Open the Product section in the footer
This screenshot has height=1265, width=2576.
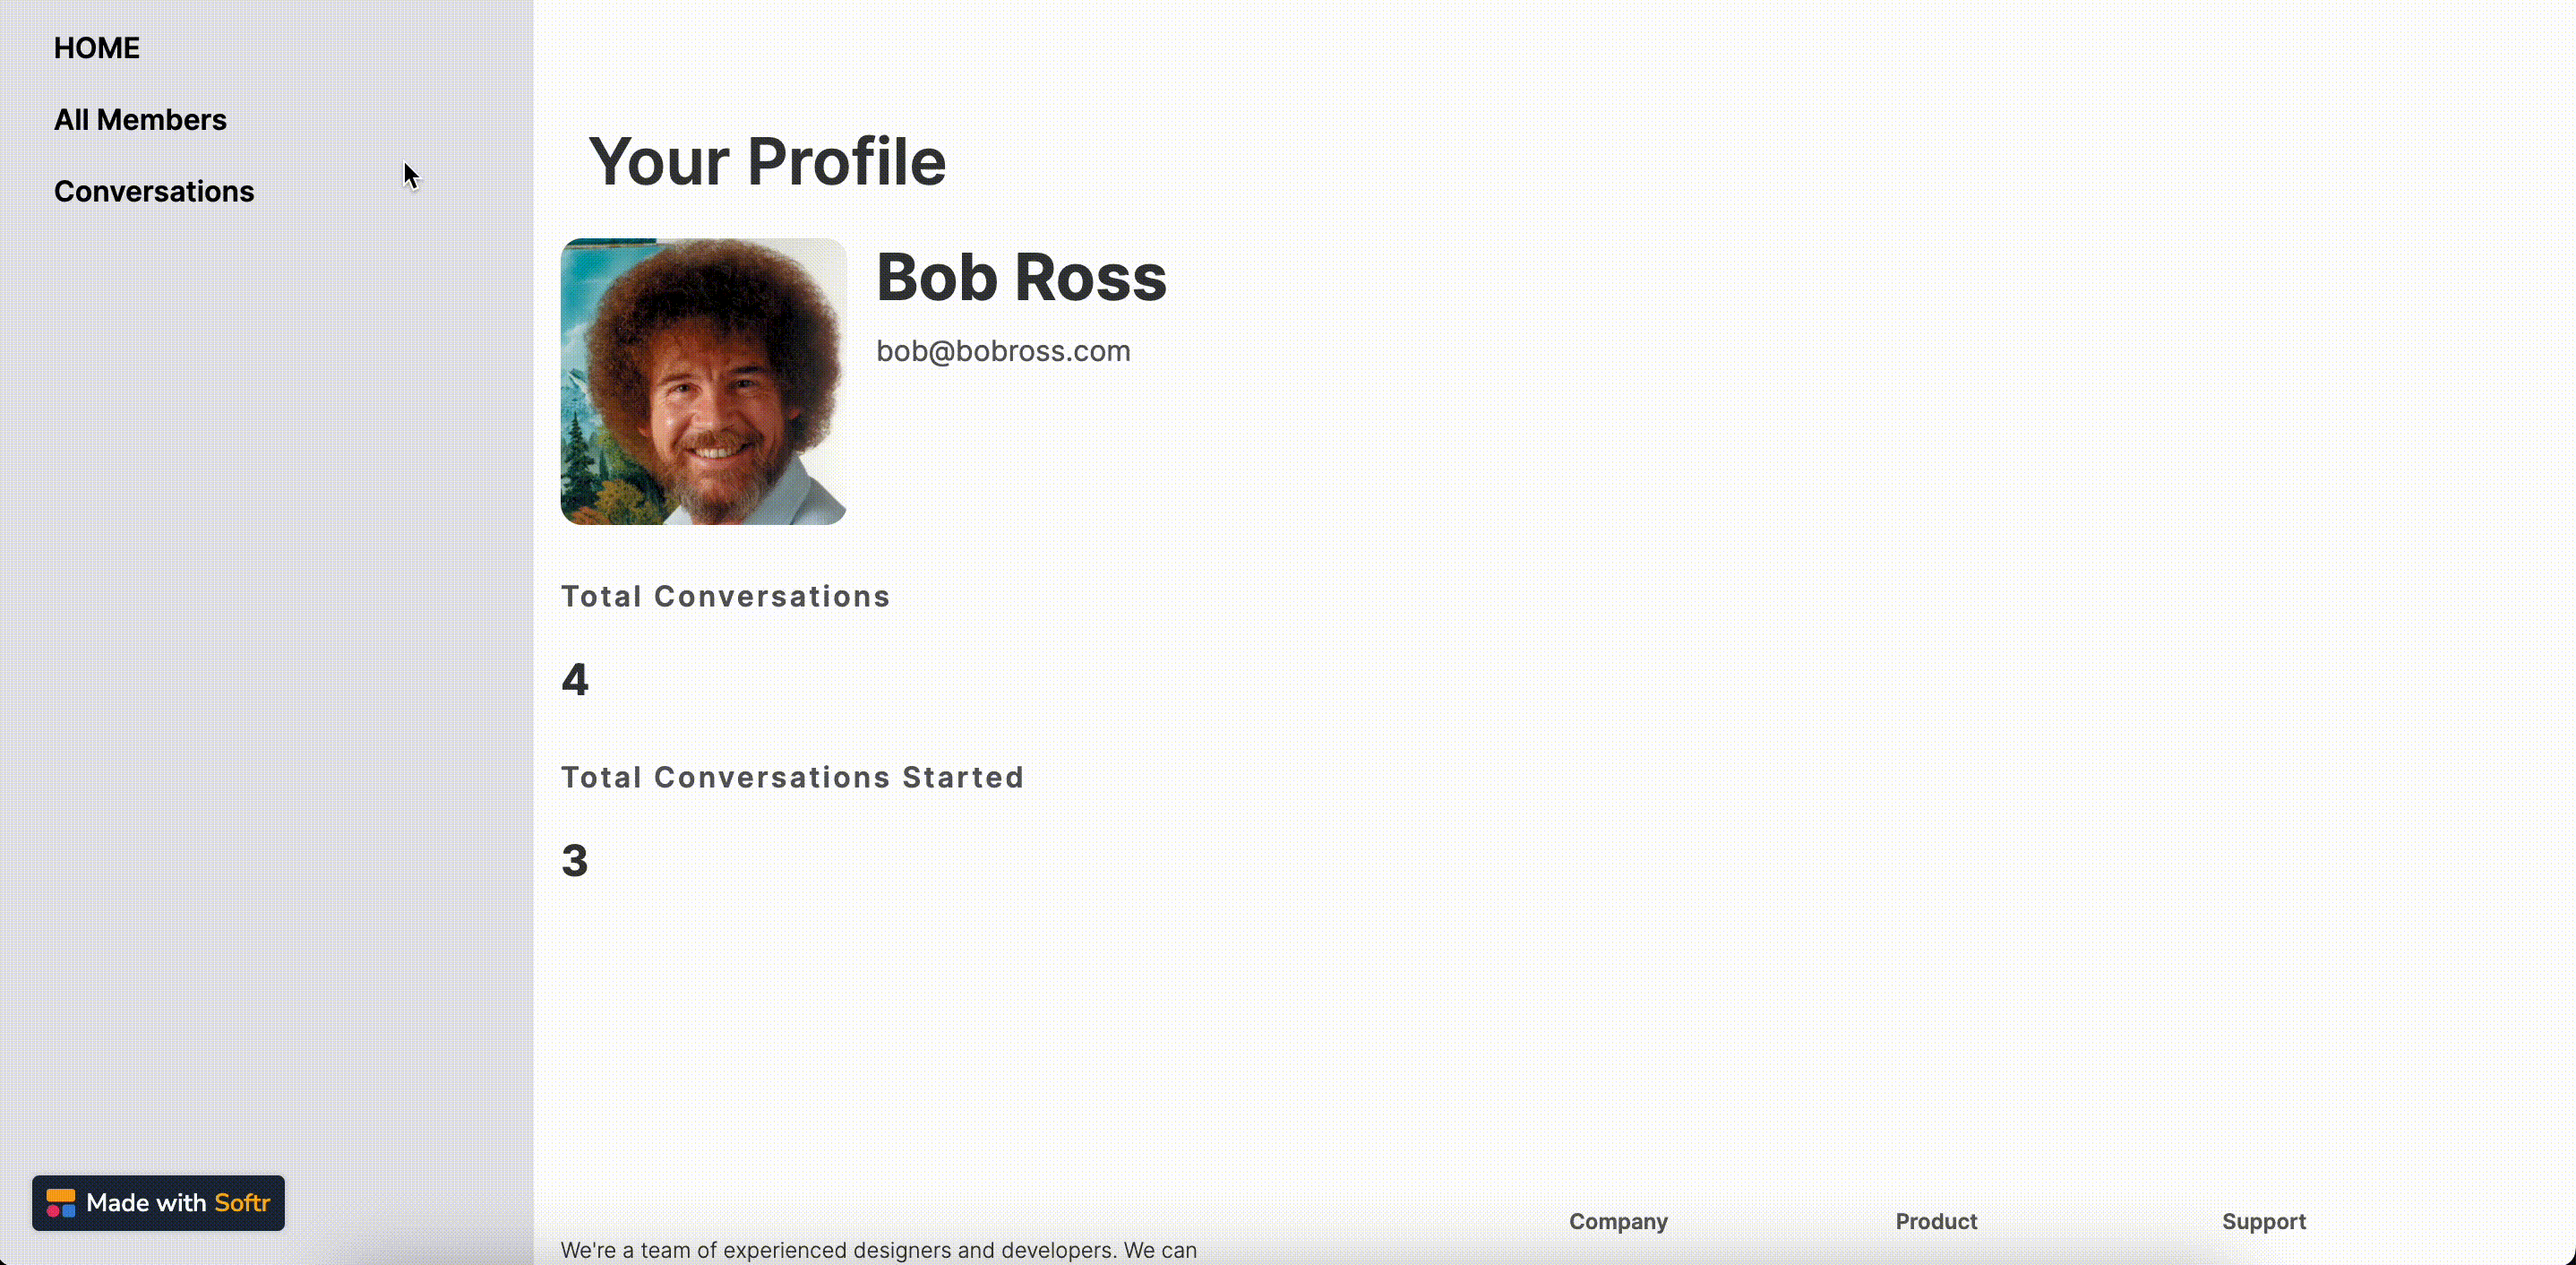pos(1935,1221)
